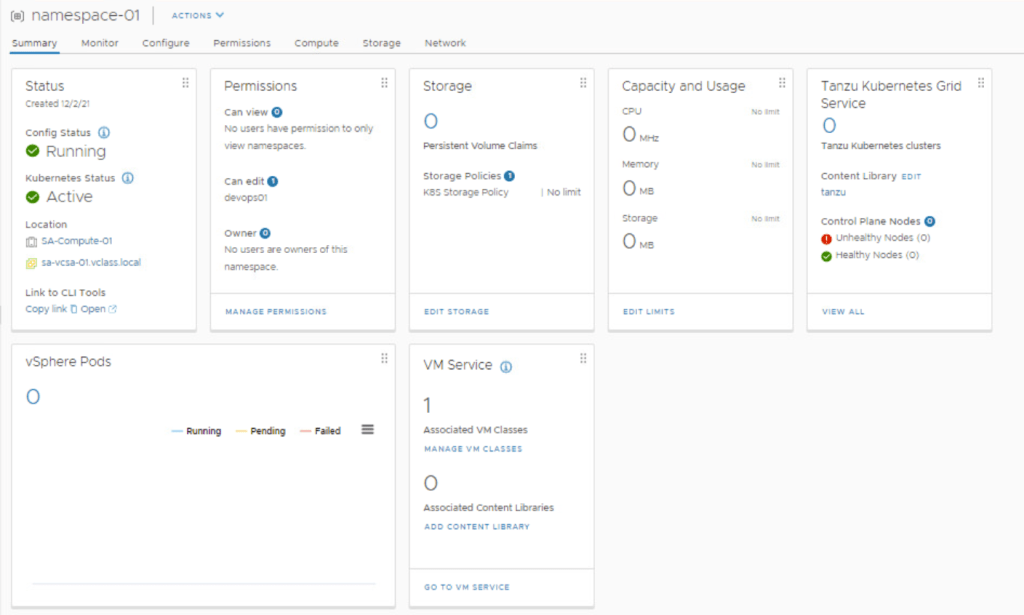
Task: Click the Storage Policies count badge
Action: pyautogui.click(x=509, y=176)
